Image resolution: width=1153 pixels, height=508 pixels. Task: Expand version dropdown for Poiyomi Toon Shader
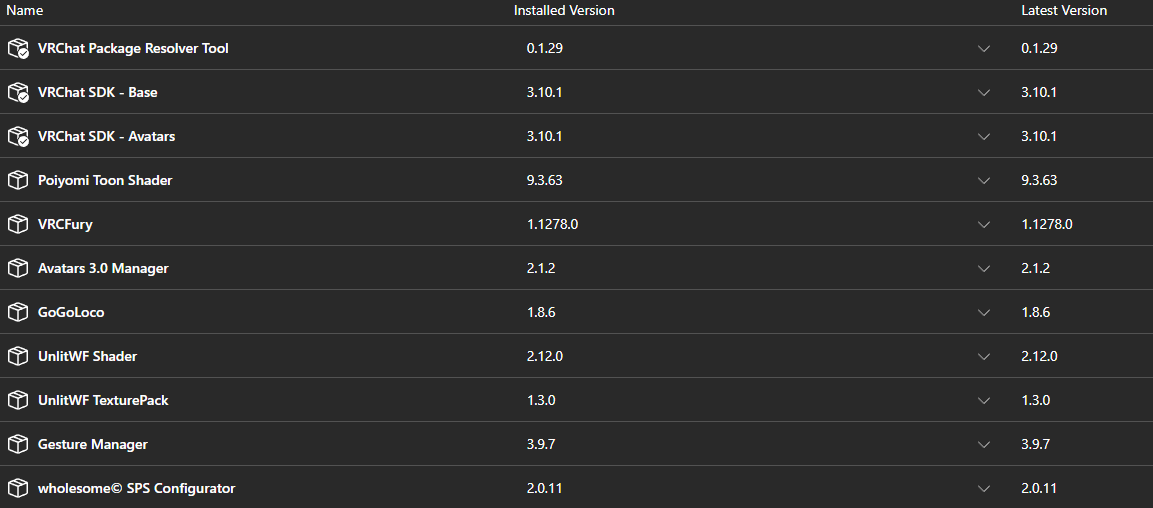pos(984,181)
